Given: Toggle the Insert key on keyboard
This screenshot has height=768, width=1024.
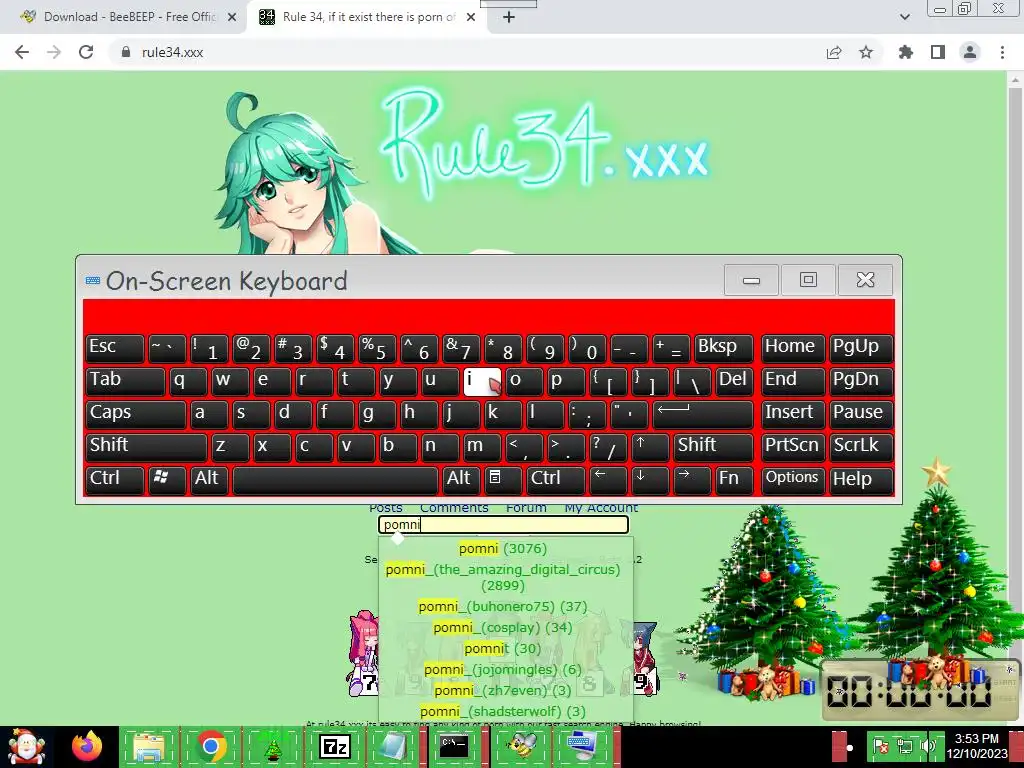Looking at the screenshot, I should pyautogui.click(x=793, y=413).
